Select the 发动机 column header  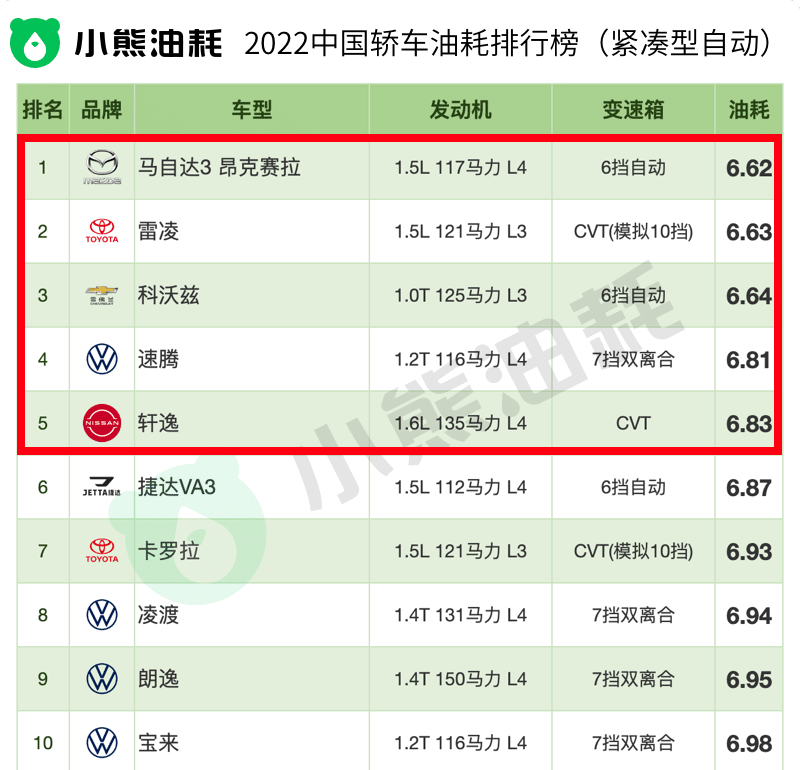tap(460, 110)
